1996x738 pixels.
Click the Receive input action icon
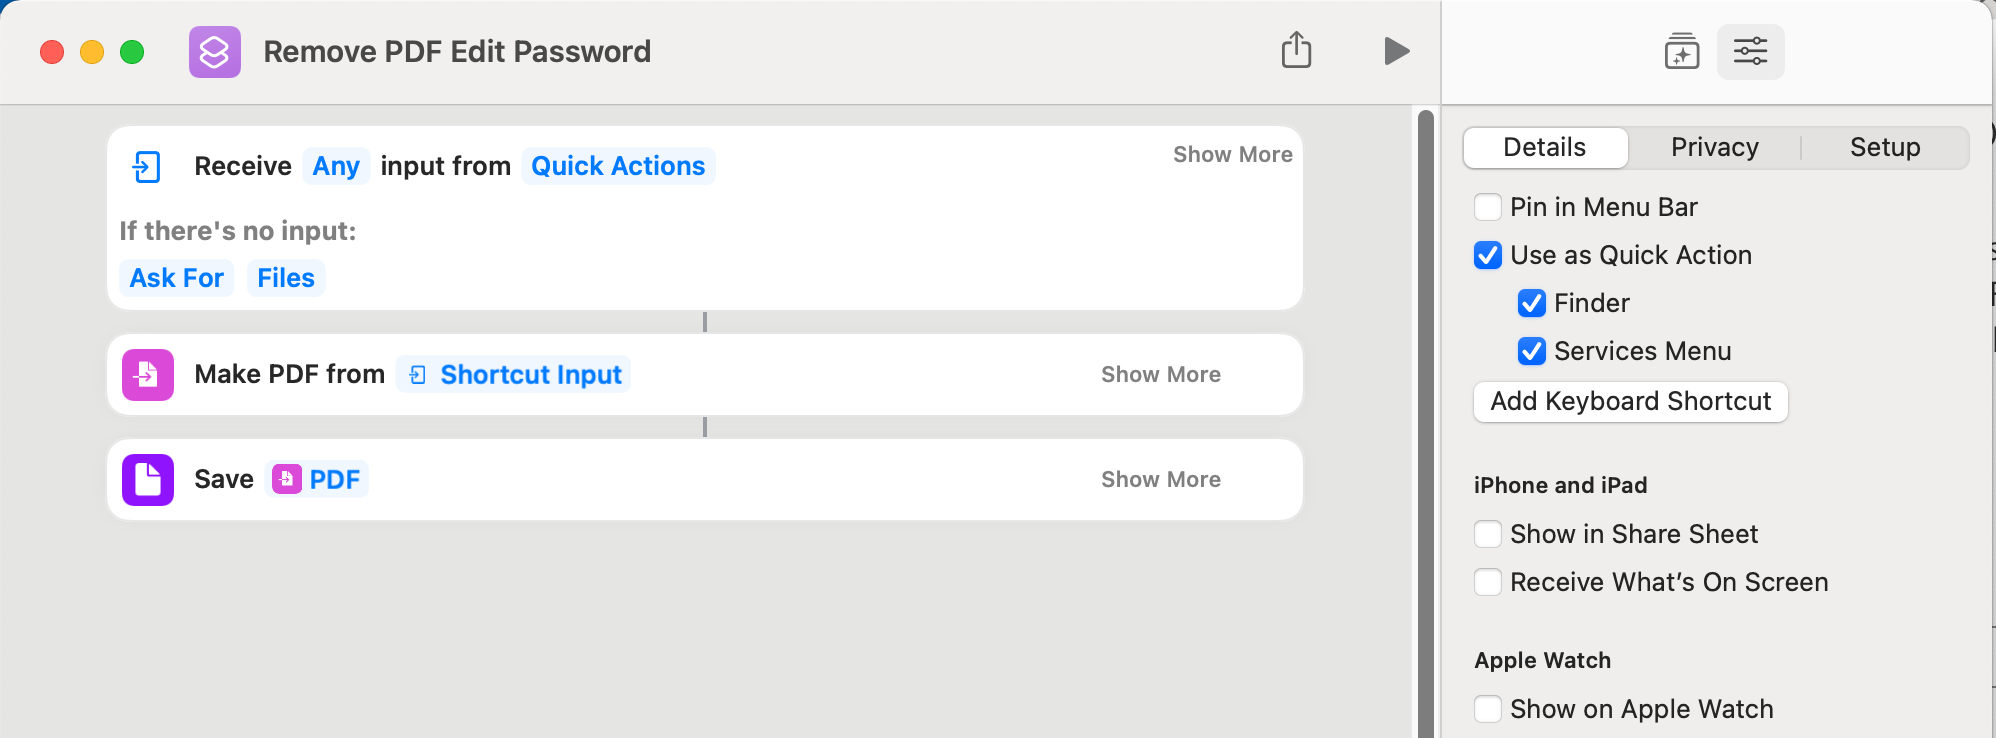coord(147,166)
